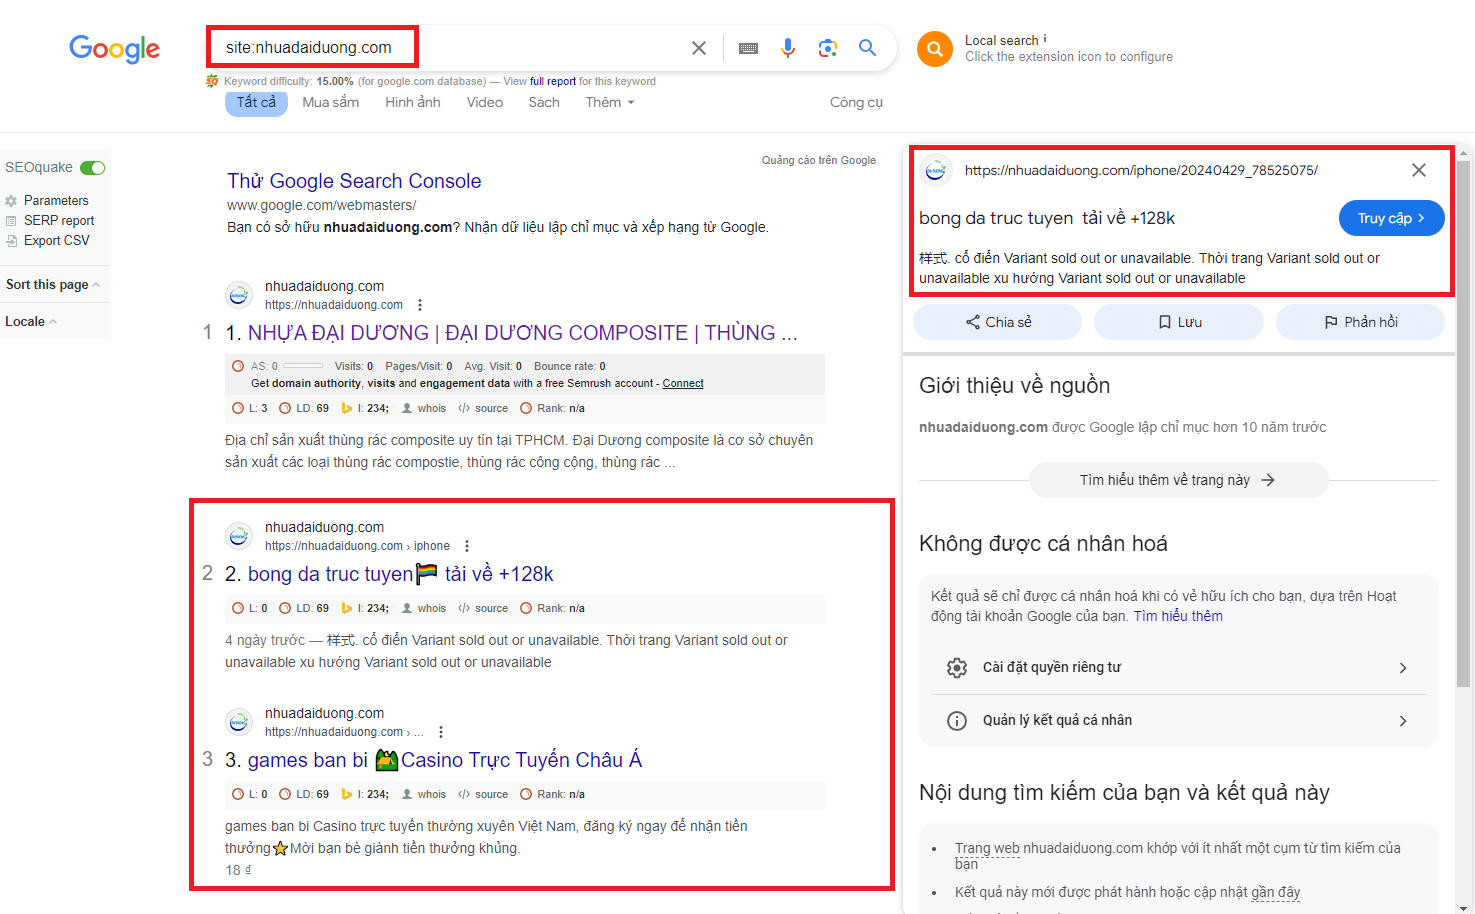Image resolution: width=1475 pixels, height=914 pixels.
Task: Click the favicon of the first nhuadaiduong.com result
Action: point(239,295)
